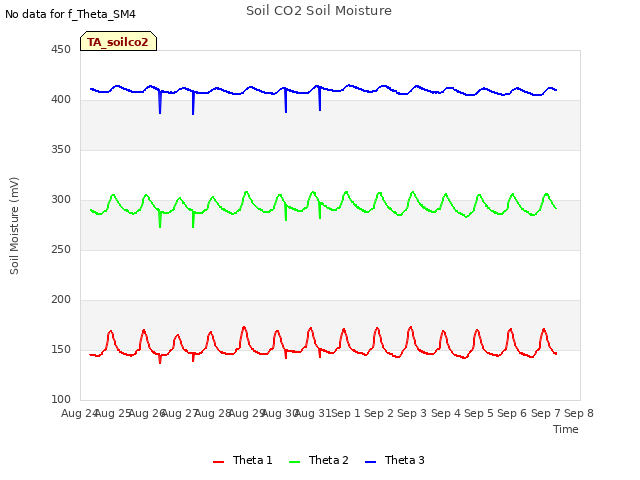Screen dimensions: 640x480
Task: Click the 450 y-axis label
Action: coord(61,49)
